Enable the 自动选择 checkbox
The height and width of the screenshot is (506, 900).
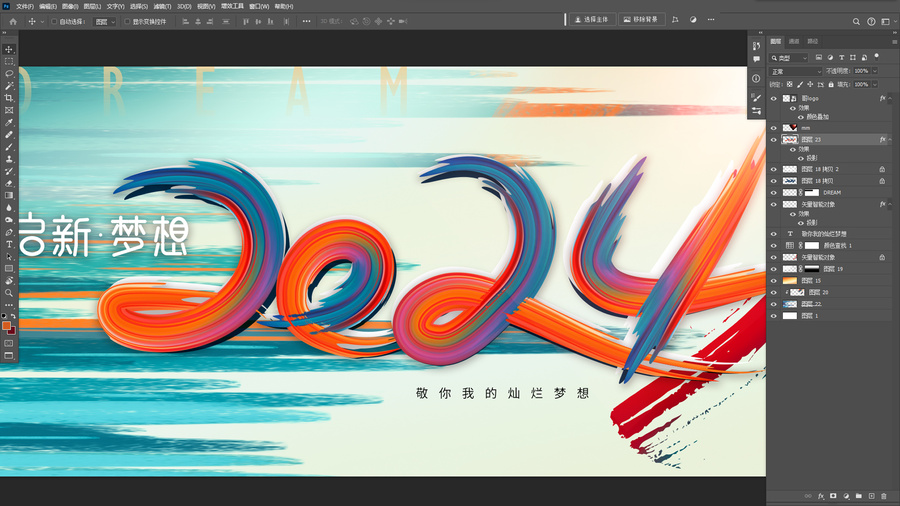(54, 22)
